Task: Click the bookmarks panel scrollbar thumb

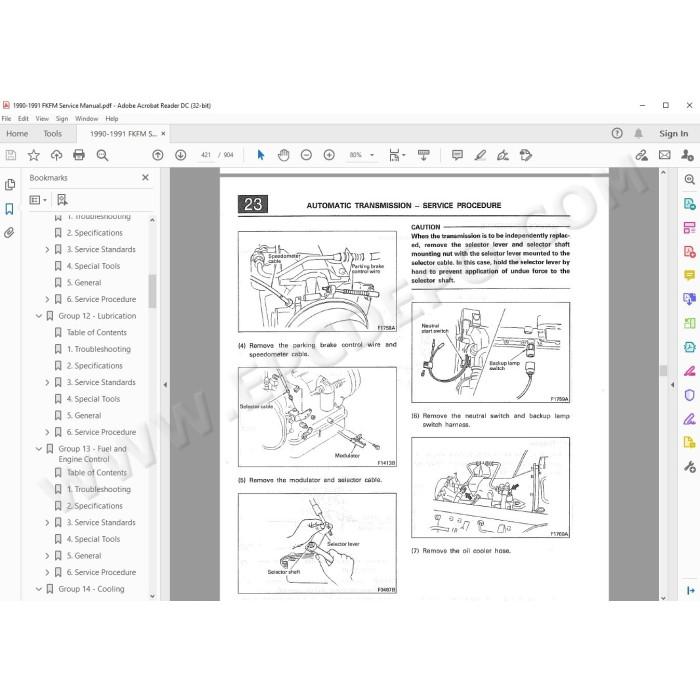Action: pos(152,291)
